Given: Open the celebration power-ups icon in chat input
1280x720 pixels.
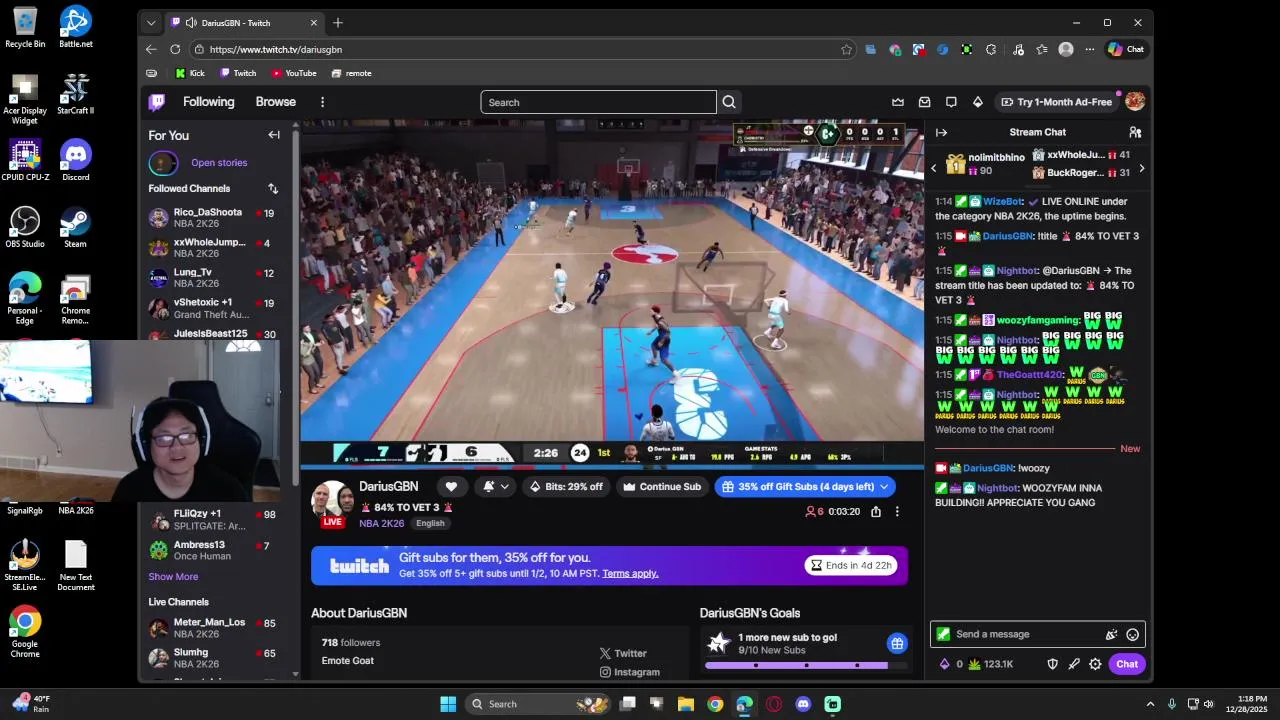Looking at the screenshot, I should click(x=1111, y=634).
